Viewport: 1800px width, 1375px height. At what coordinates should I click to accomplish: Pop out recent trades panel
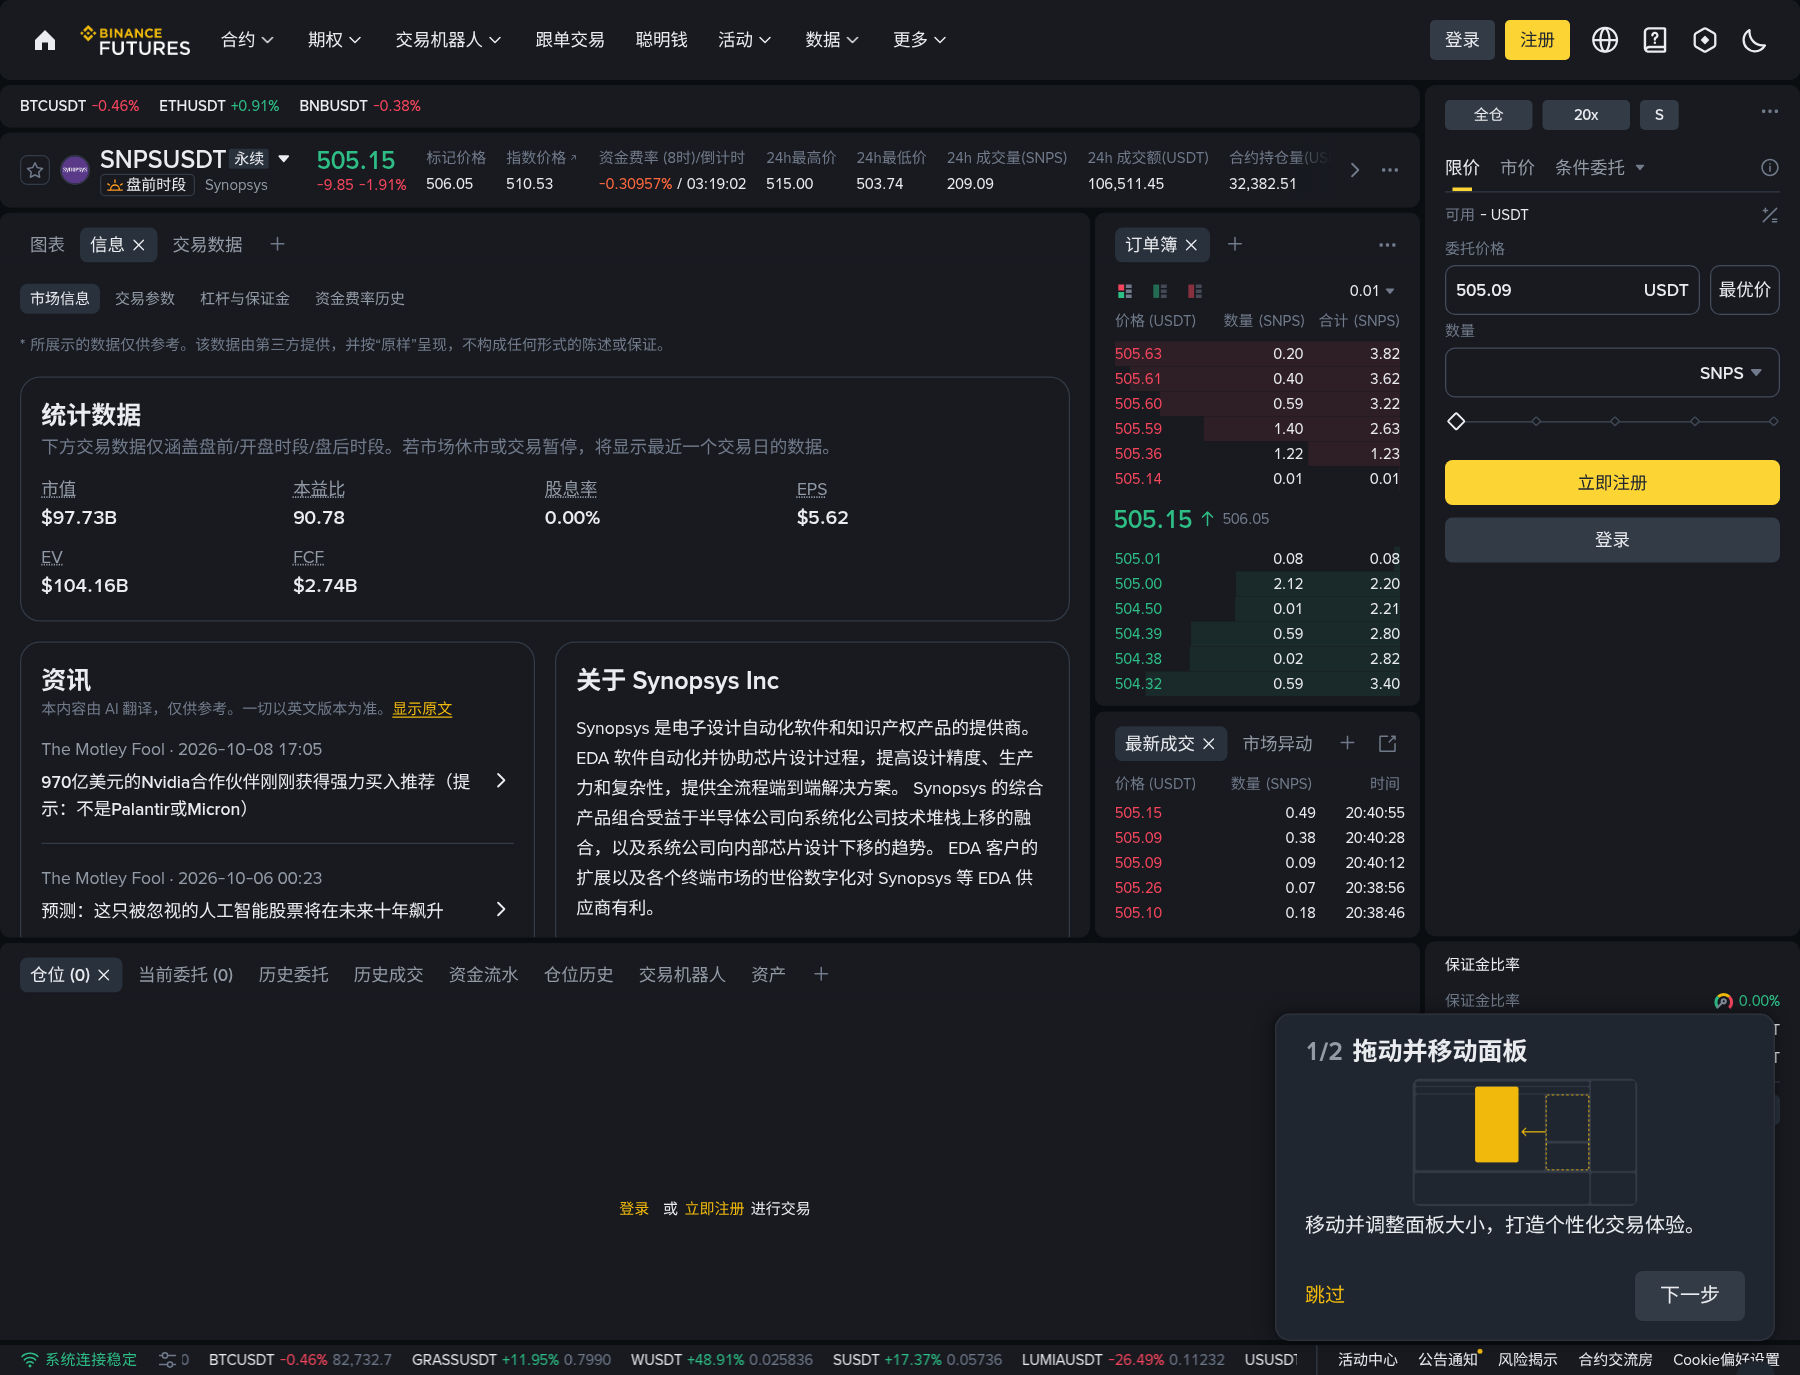[1388, 743]
